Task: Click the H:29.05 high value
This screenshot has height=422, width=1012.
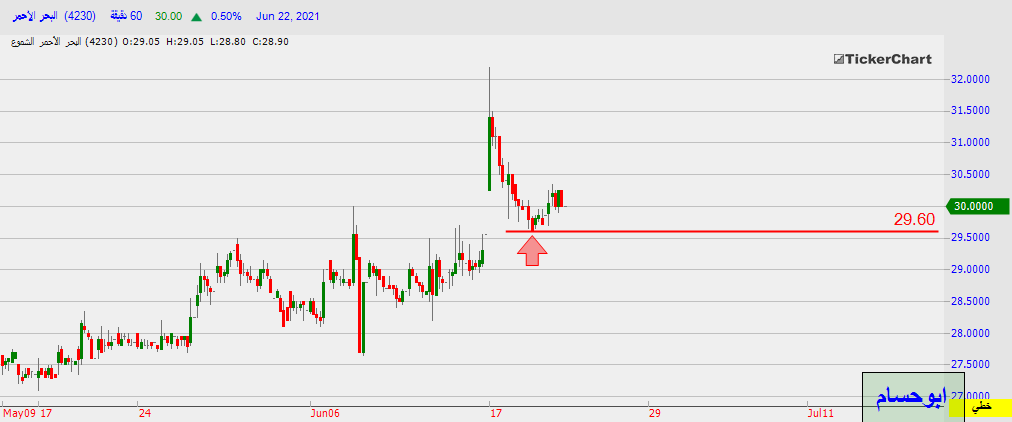Action: tap(185, 42)
